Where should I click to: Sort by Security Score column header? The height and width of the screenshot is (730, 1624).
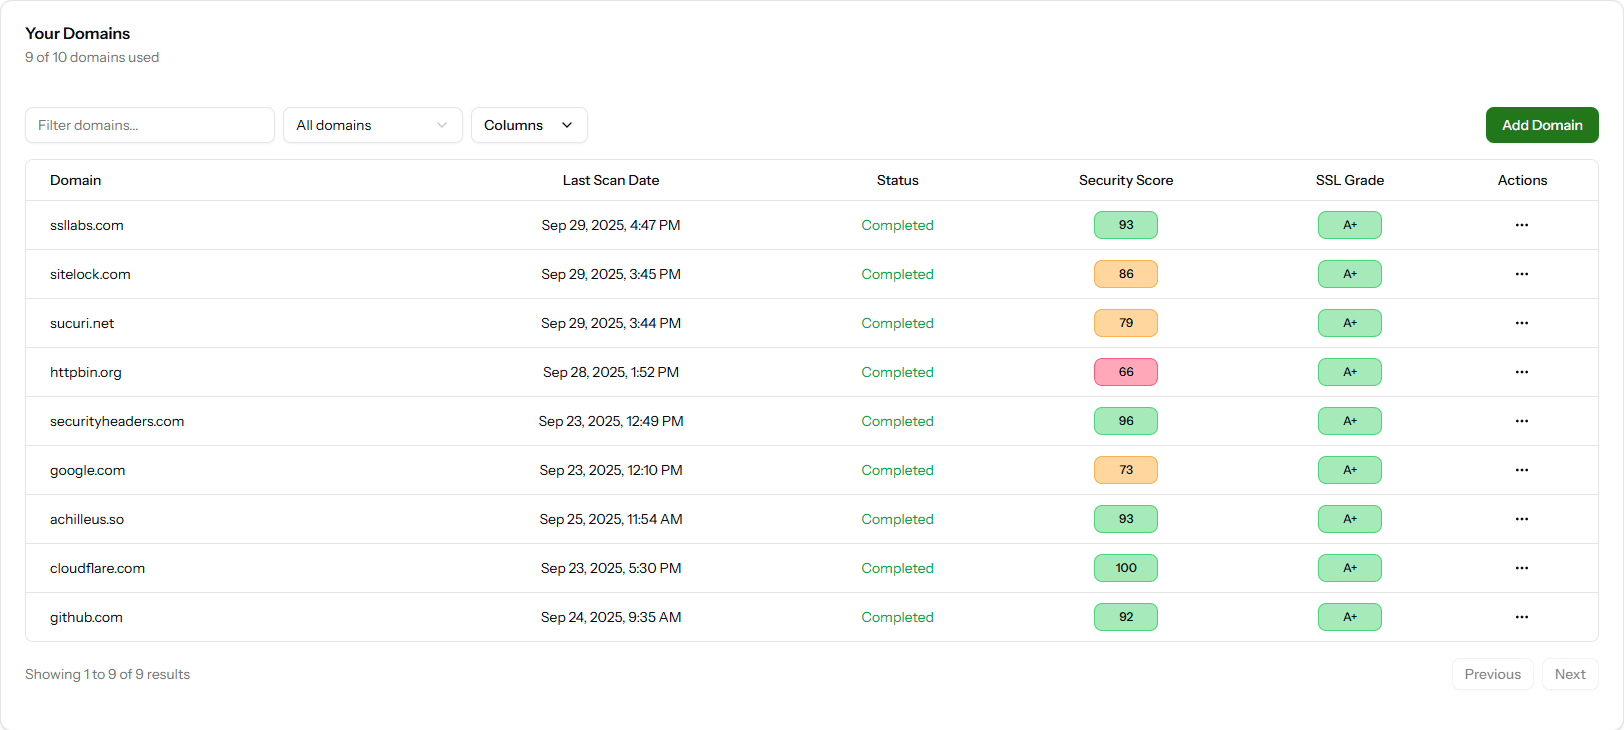coord(1125,180)
